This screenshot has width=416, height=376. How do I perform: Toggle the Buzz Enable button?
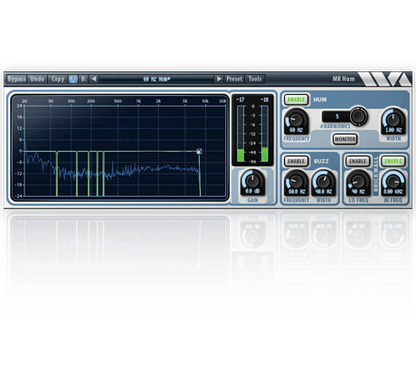(x=296, y=161)
